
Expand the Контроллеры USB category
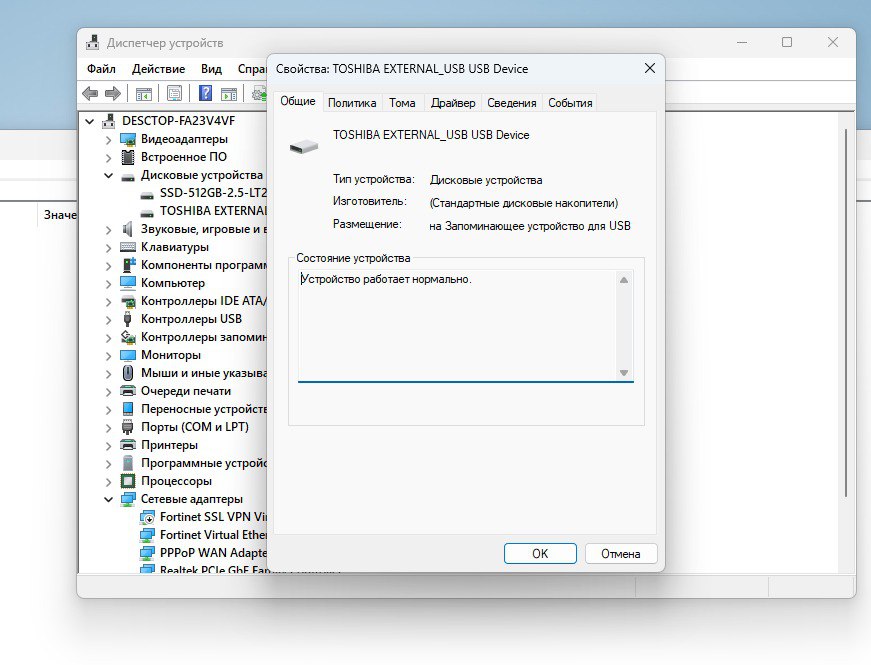(109, 319)
